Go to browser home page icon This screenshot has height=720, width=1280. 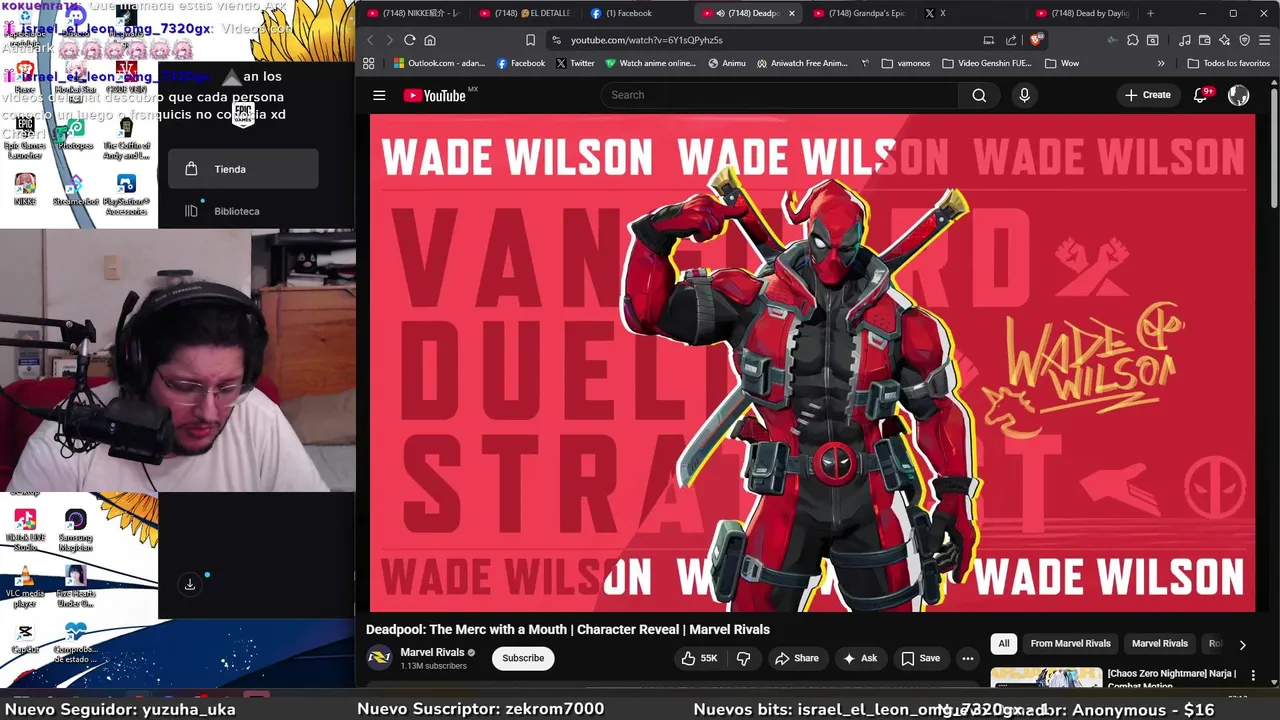tap(430, 40)
